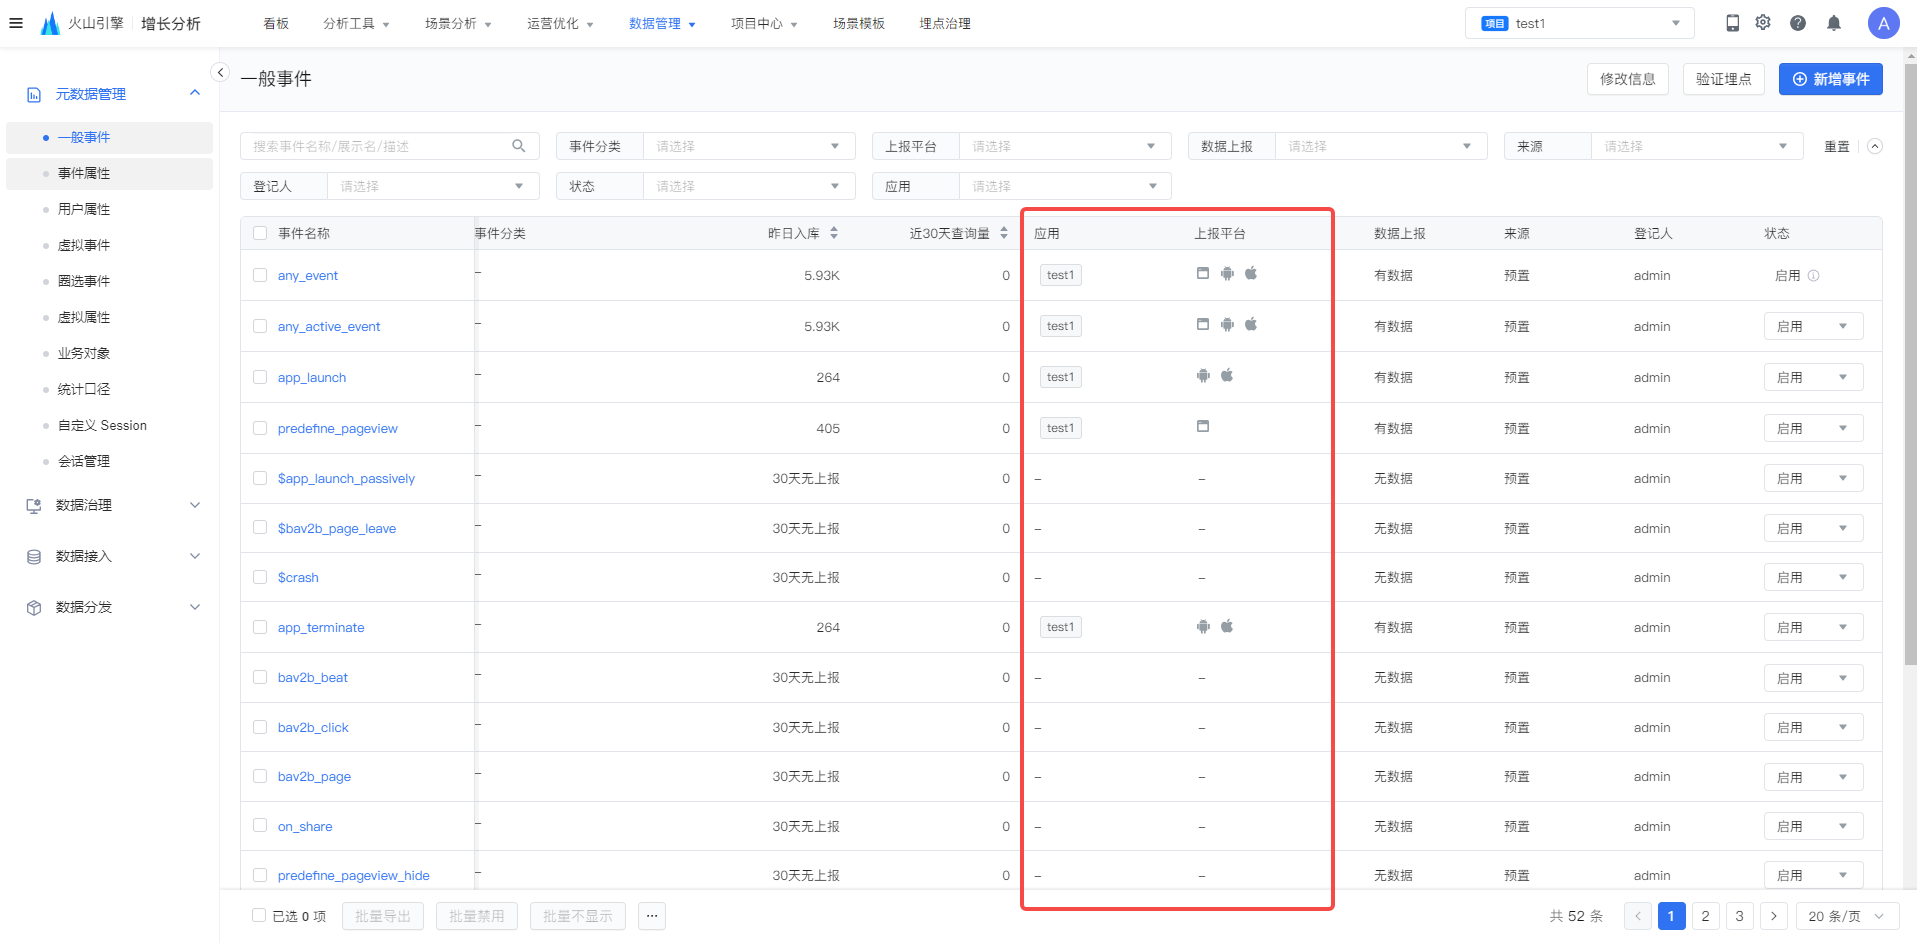Tick the checkbox for $crash row
The image size is (1917, 943).
tap(260, 577)
